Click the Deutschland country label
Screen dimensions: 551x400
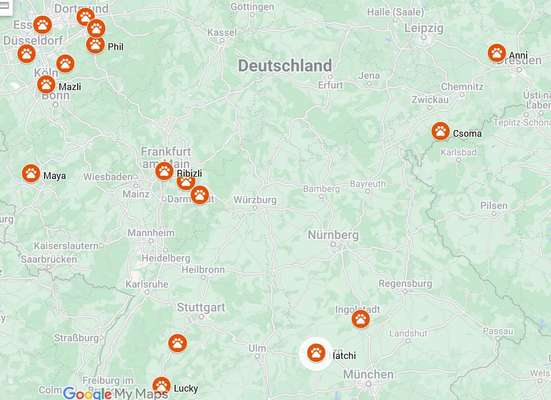(285, 66)
